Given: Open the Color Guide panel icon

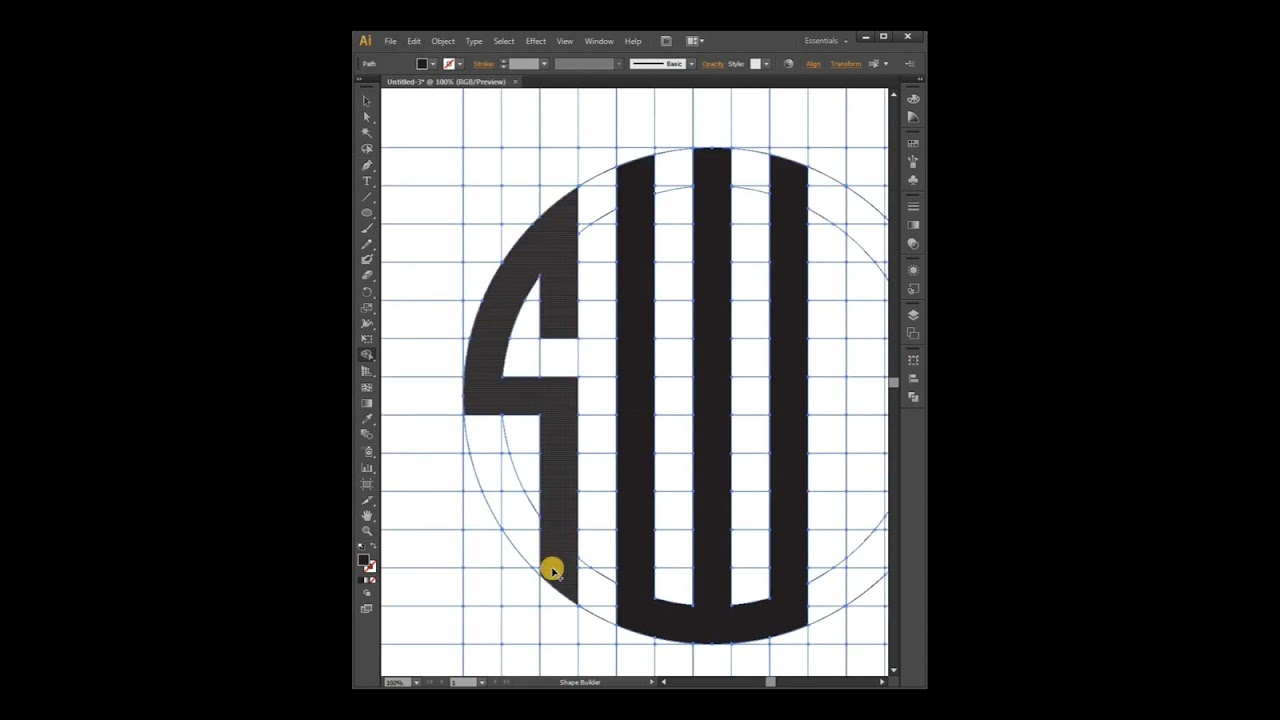Looking at the screenshot, I should pos(912,117).
